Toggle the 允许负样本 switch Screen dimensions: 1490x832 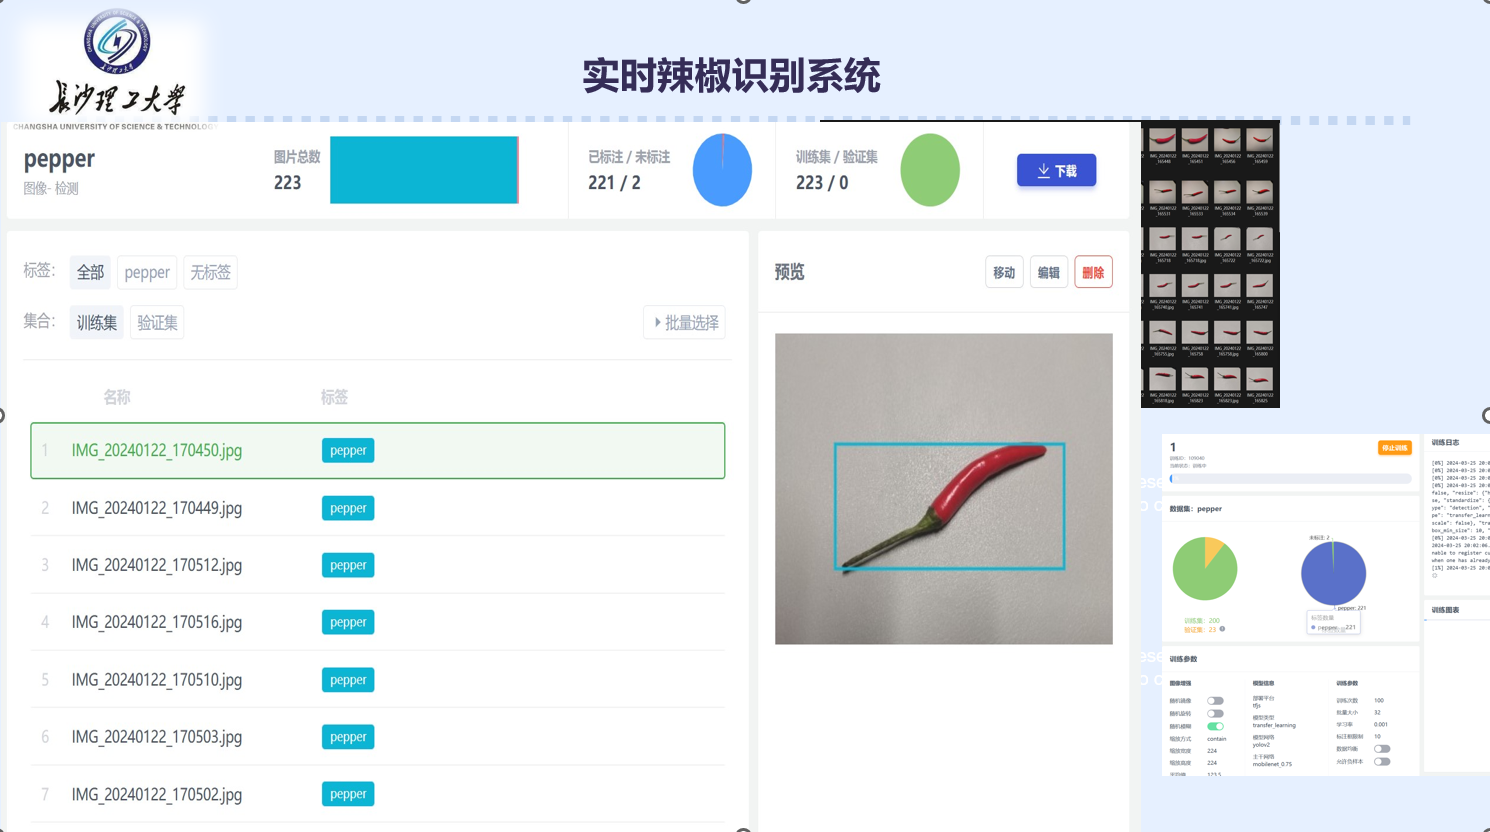[1382, 761]
